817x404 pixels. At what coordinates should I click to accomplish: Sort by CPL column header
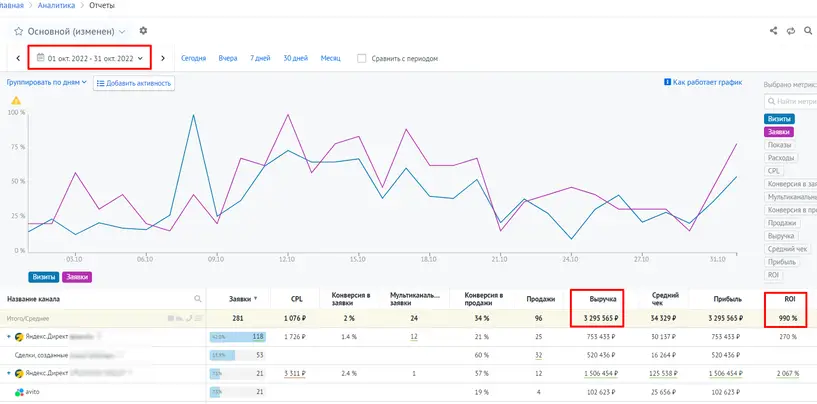[x=296, y=299]
